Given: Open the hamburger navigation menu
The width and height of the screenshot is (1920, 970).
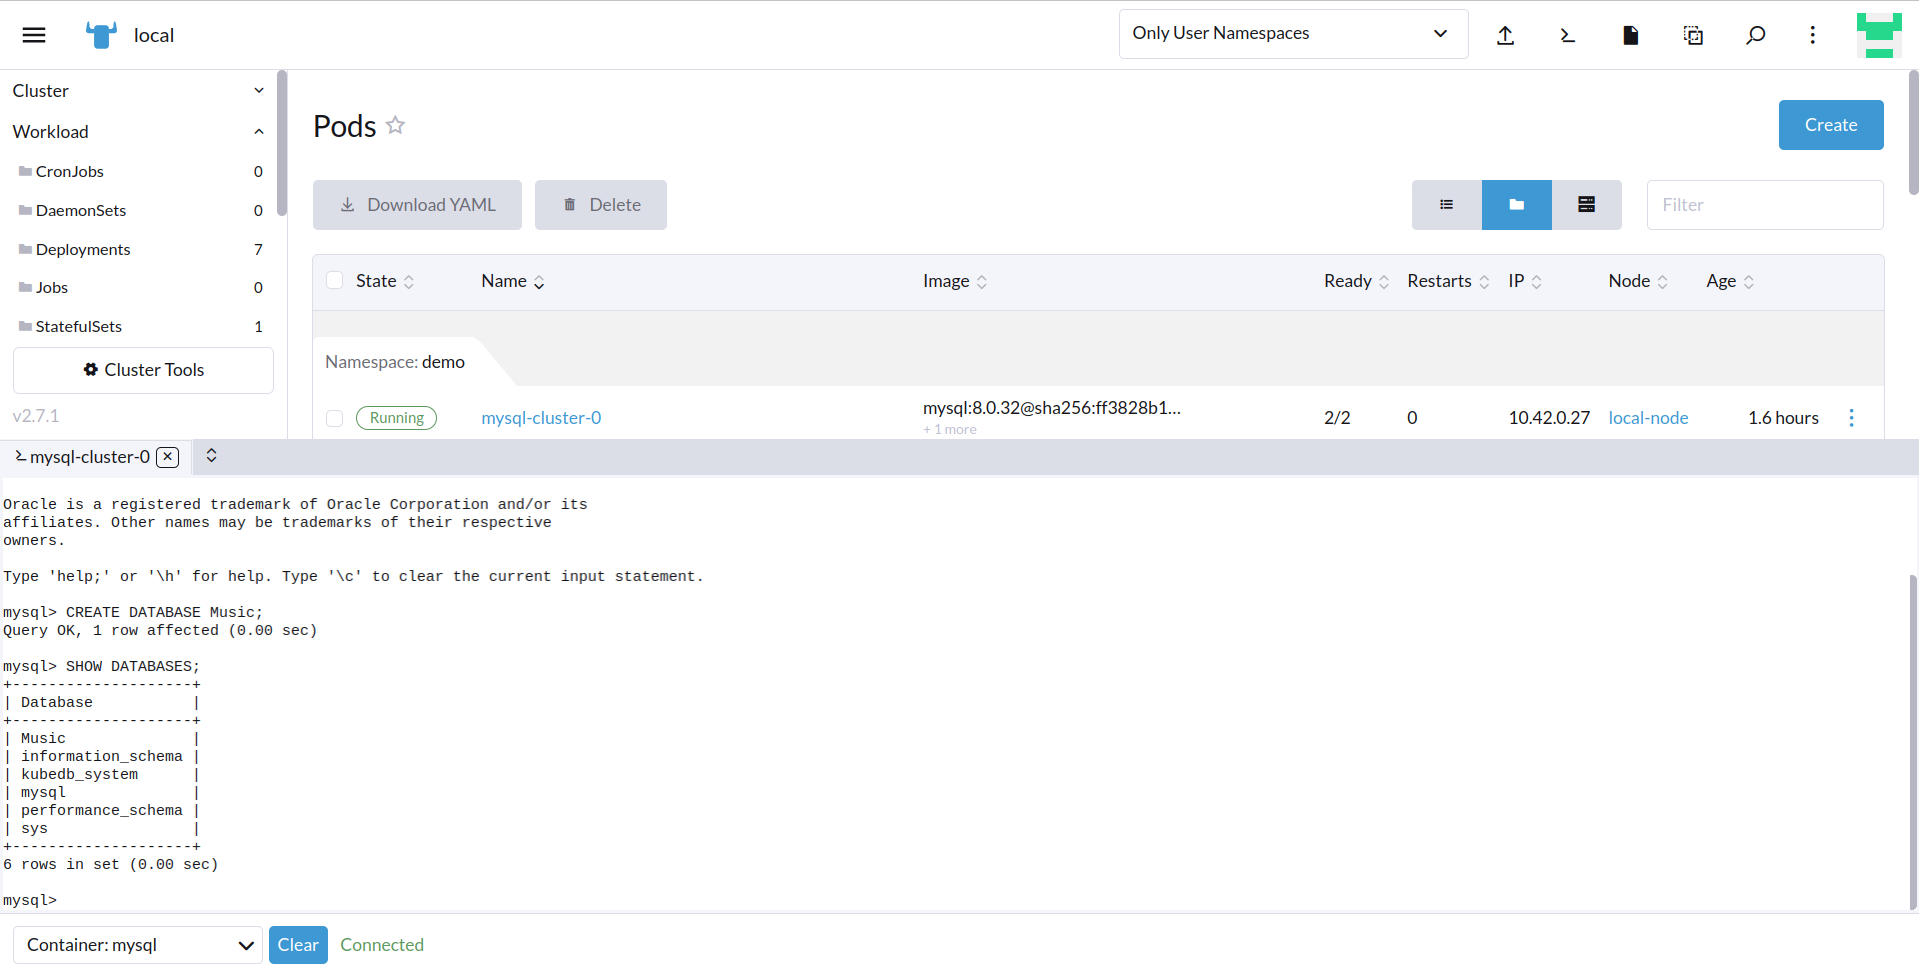Looking at the screenshot, I should pyautogui.click(x=33, y=34).
